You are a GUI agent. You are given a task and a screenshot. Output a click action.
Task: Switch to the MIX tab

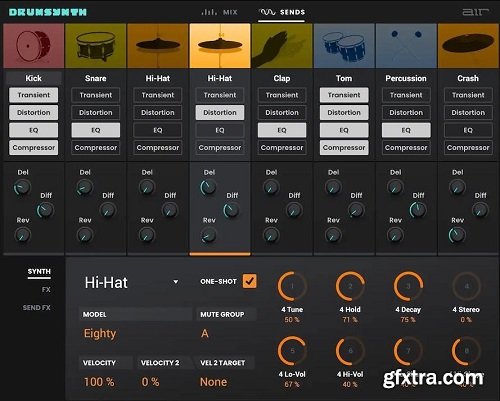(x=220, y=12)
